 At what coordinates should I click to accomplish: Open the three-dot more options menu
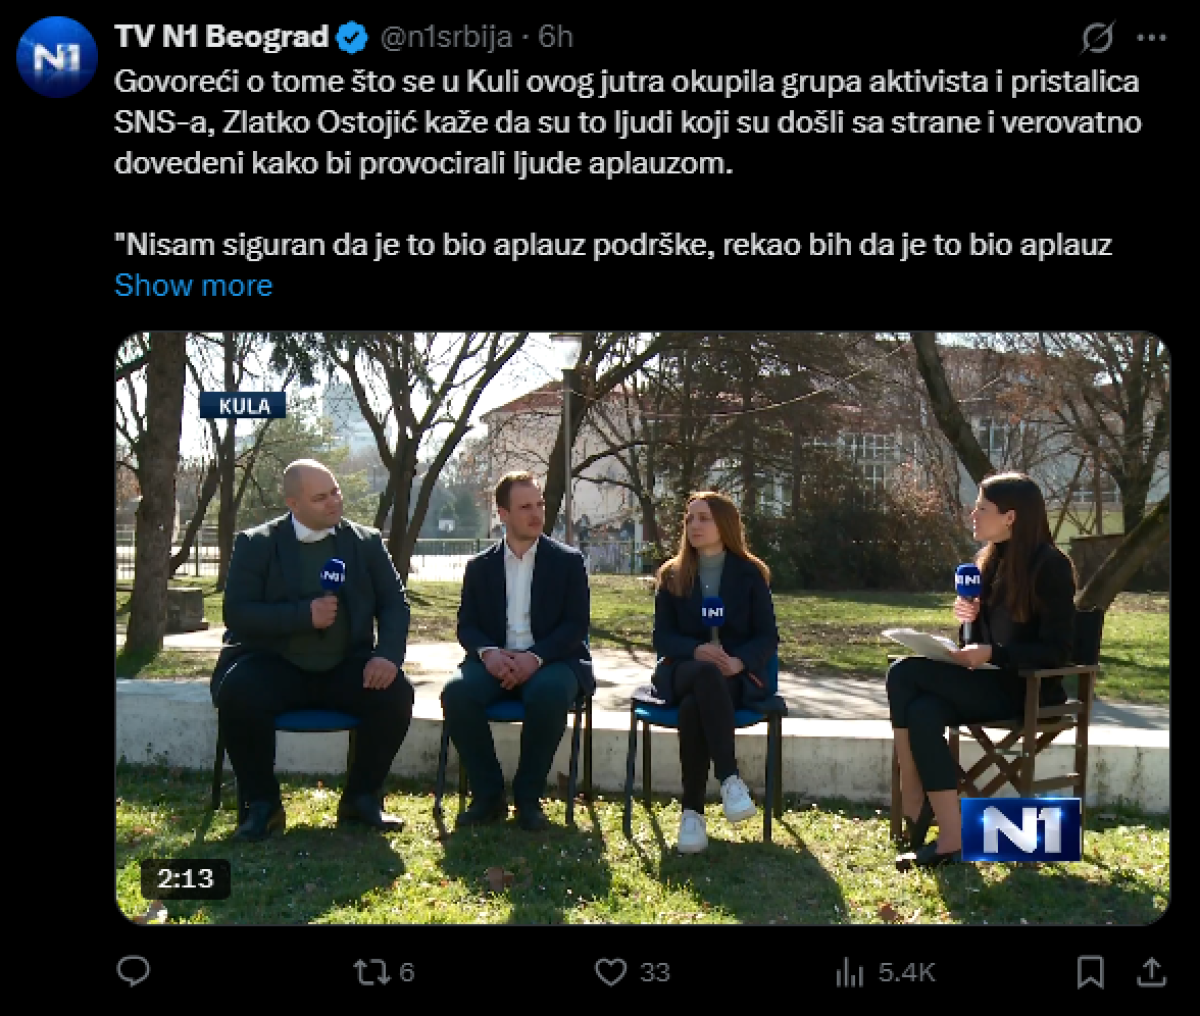coord(1152,38)
